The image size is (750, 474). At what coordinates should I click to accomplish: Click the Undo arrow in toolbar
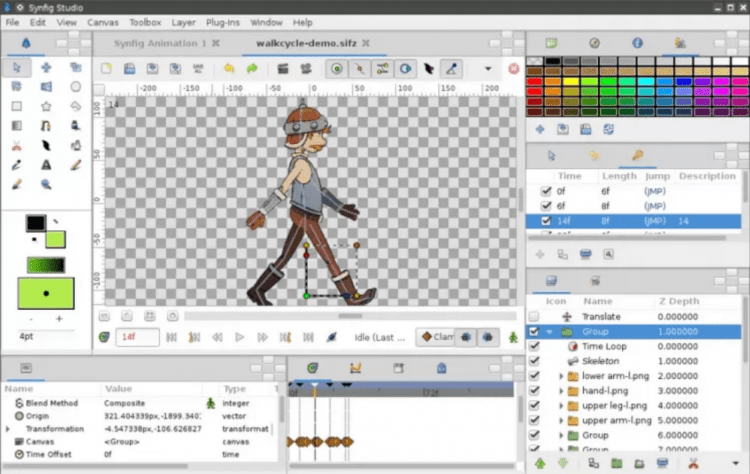pyautogui.click(x=230, y=69)
